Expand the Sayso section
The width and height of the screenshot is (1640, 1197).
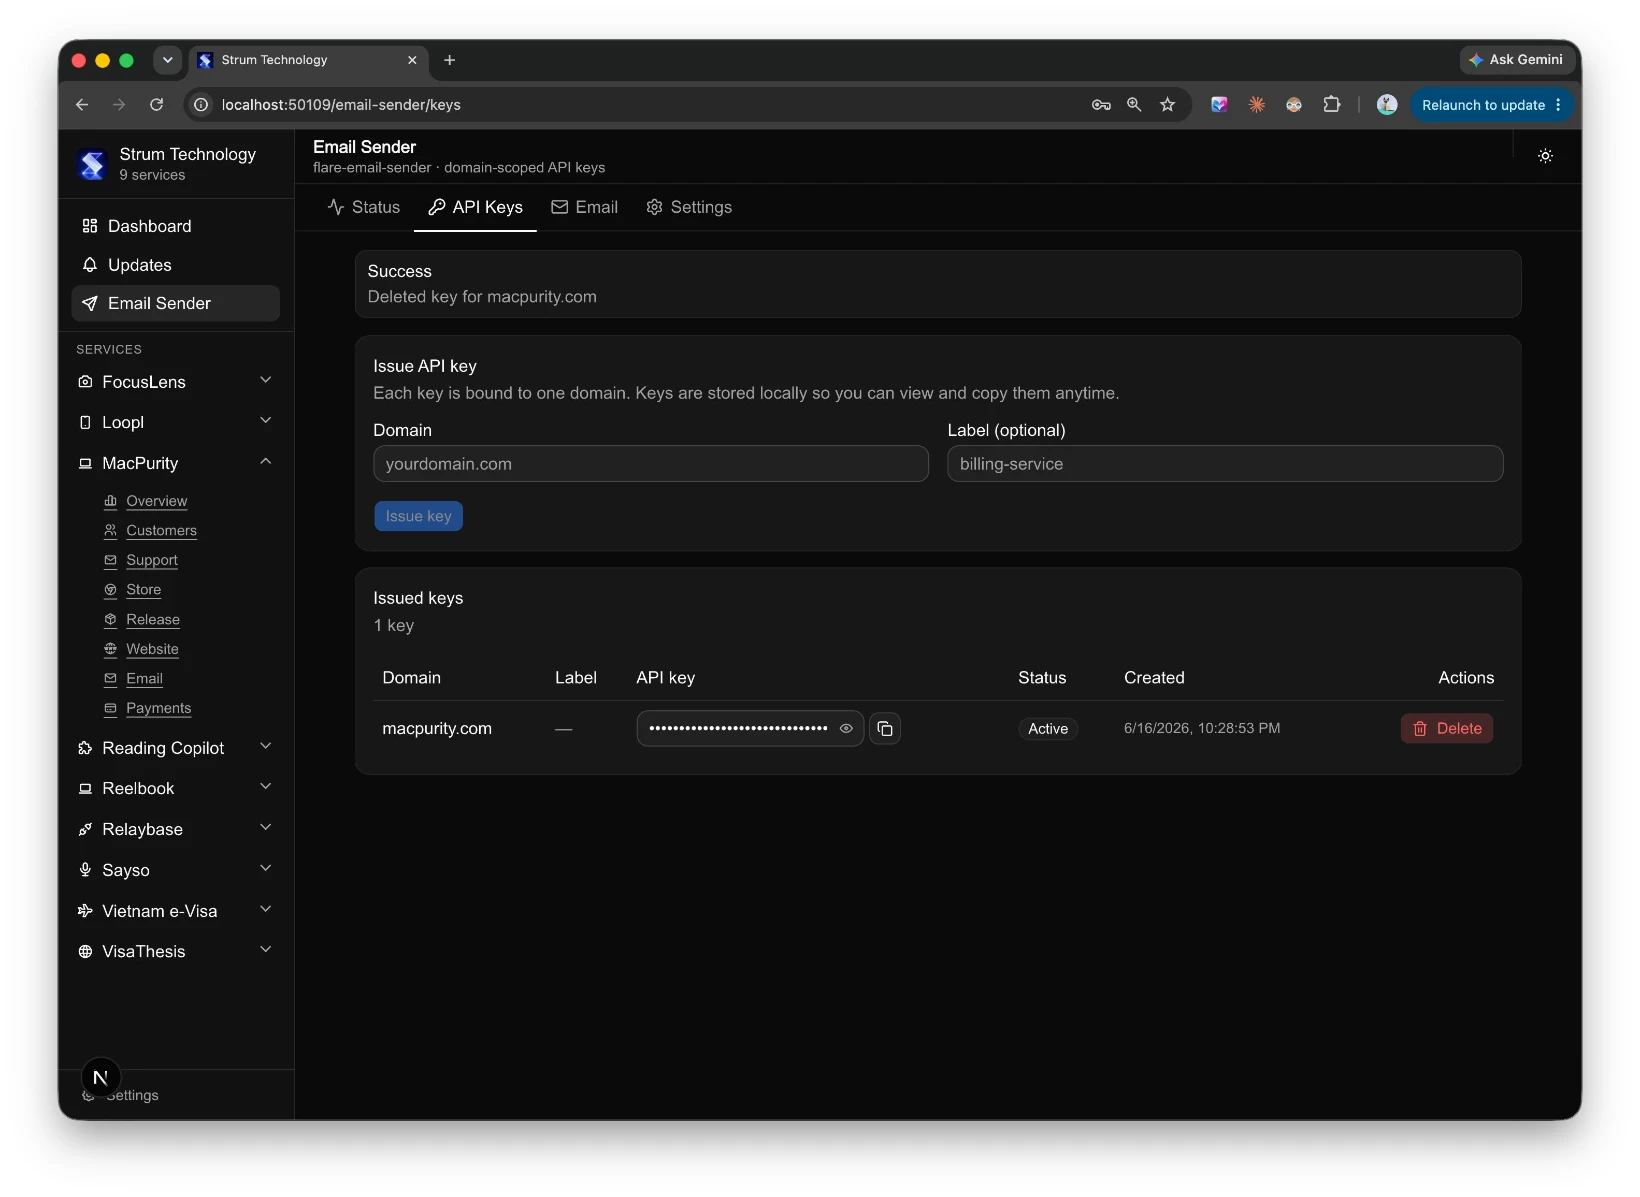click(x=266, y=868)
